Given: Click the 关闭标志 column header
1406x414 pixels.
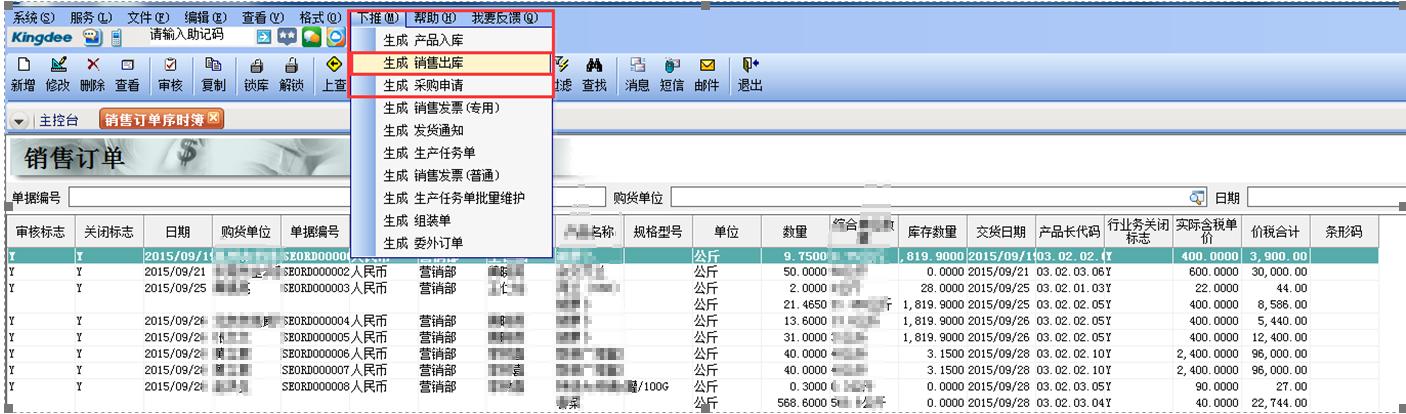Looking at the screenshot, I should click(x=109, y=232).
